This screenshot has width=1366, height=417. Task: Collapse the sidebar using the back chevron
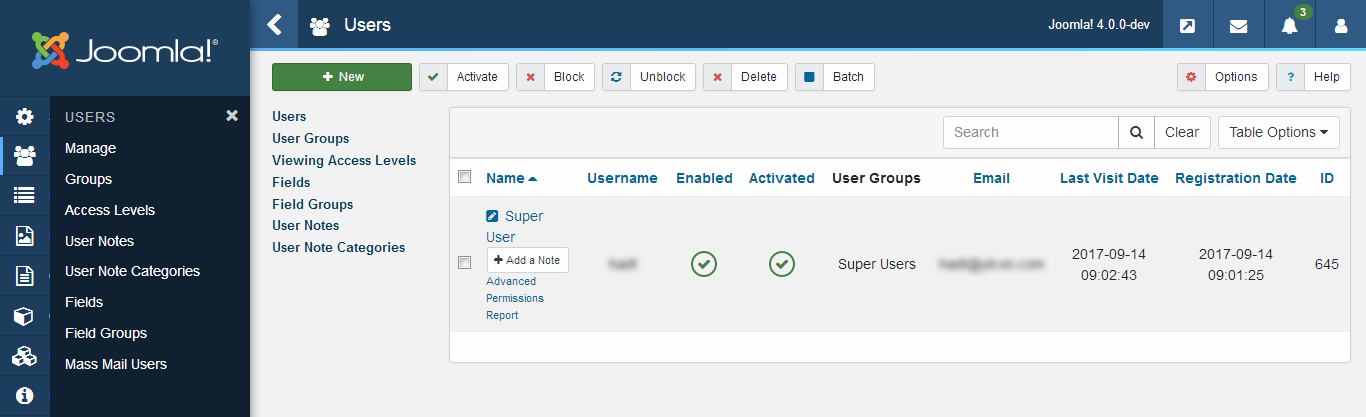click(274, 25)
